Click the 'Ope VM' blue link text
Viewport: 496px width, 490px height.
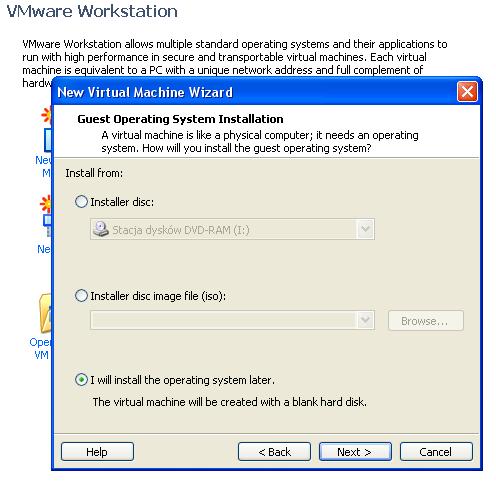point(40,349)
